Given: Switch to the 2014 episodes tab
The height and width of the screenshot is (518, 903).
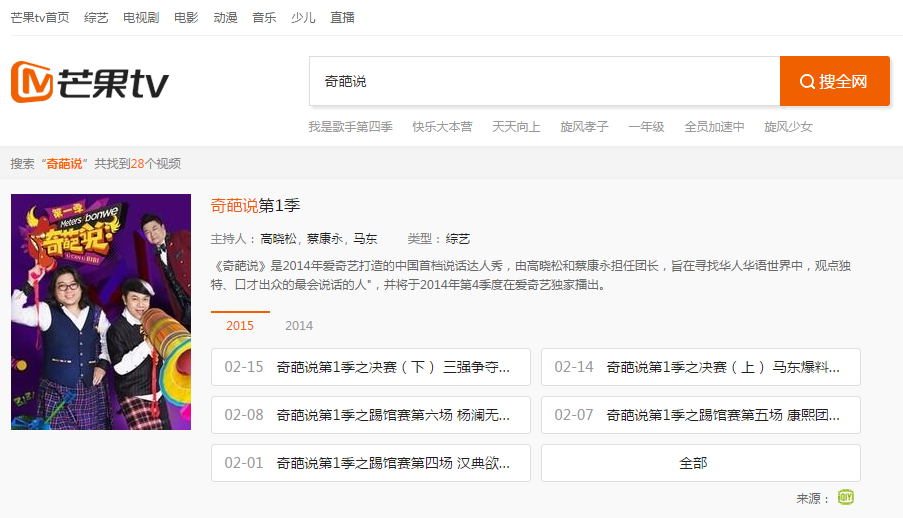Looking at the screenshot, I should tap(299, 326).
